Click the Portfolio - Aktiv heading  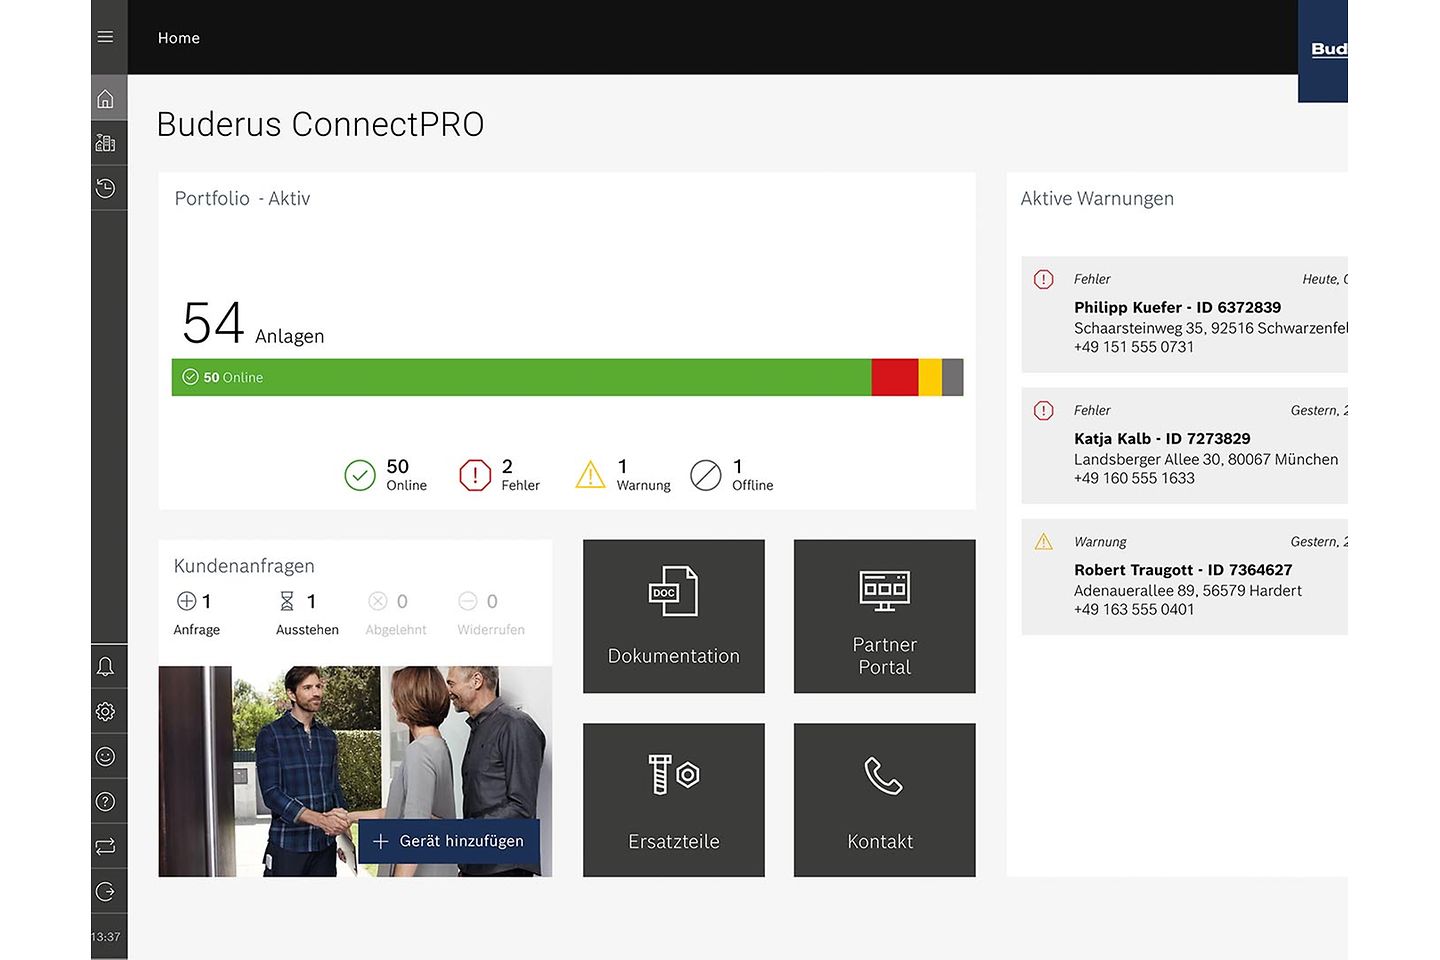click(242, 199)
